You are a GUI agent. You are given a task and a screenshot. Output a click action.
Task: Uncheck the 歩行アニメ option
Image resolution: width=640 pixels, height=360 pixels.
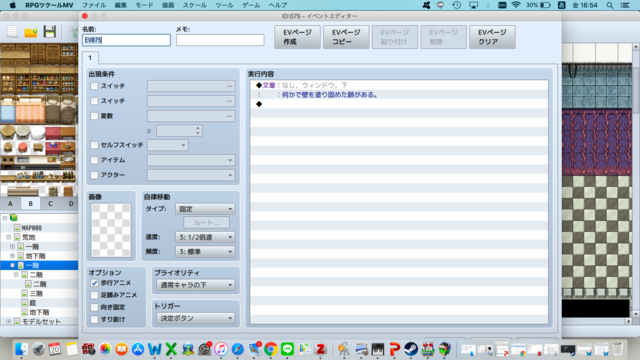pos(94,283)
